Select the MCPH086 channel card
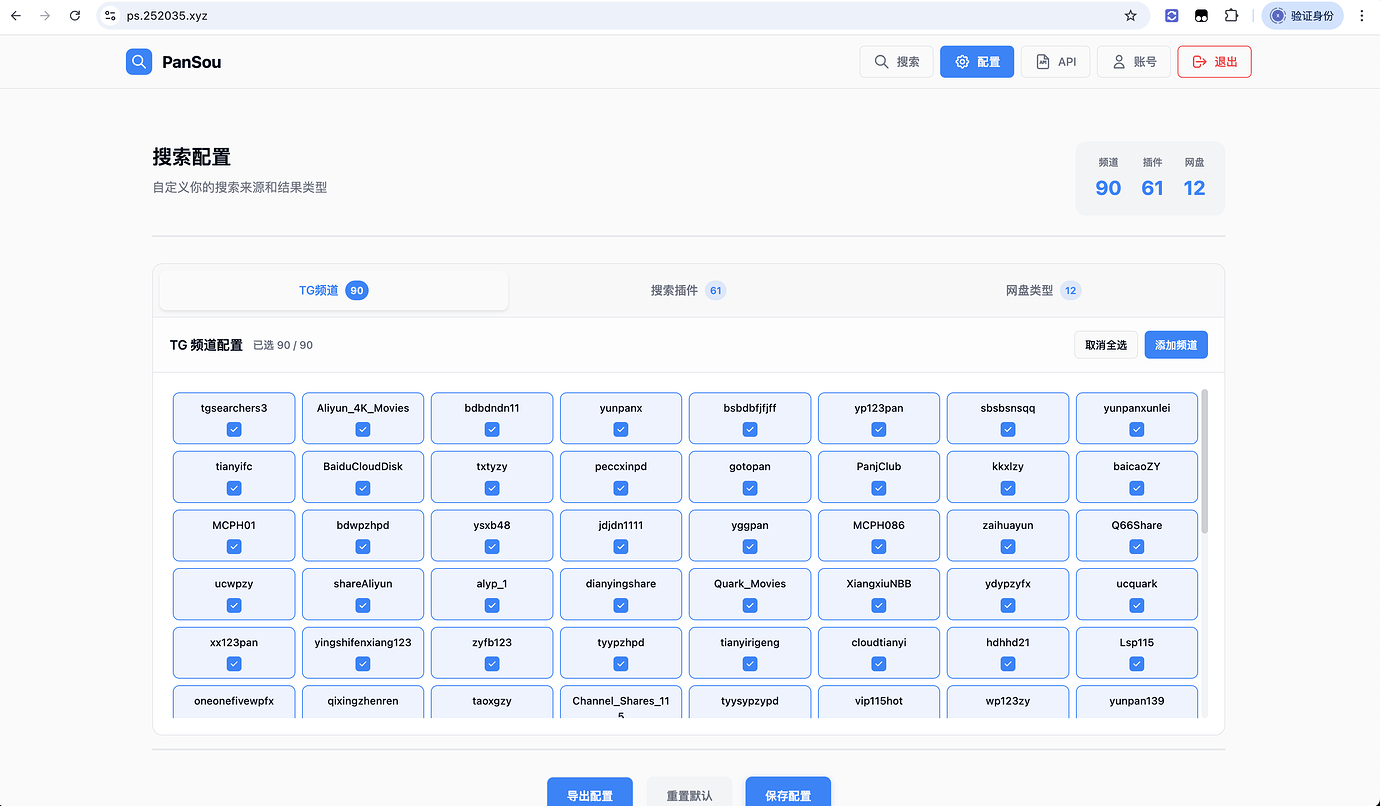The image size is (1380, 806). (x=879, y=535)
